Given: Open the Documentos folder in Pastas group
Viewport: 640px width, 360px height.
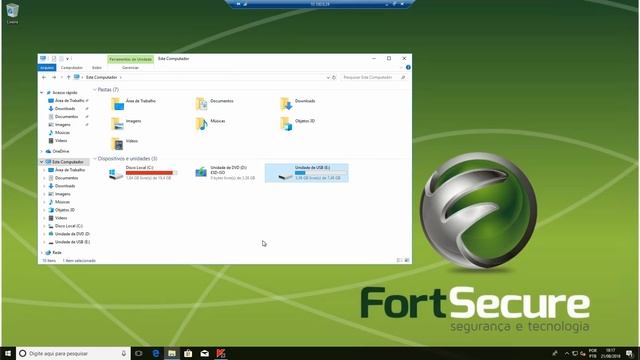Looking at the screenshot, I should pos(215,104).
